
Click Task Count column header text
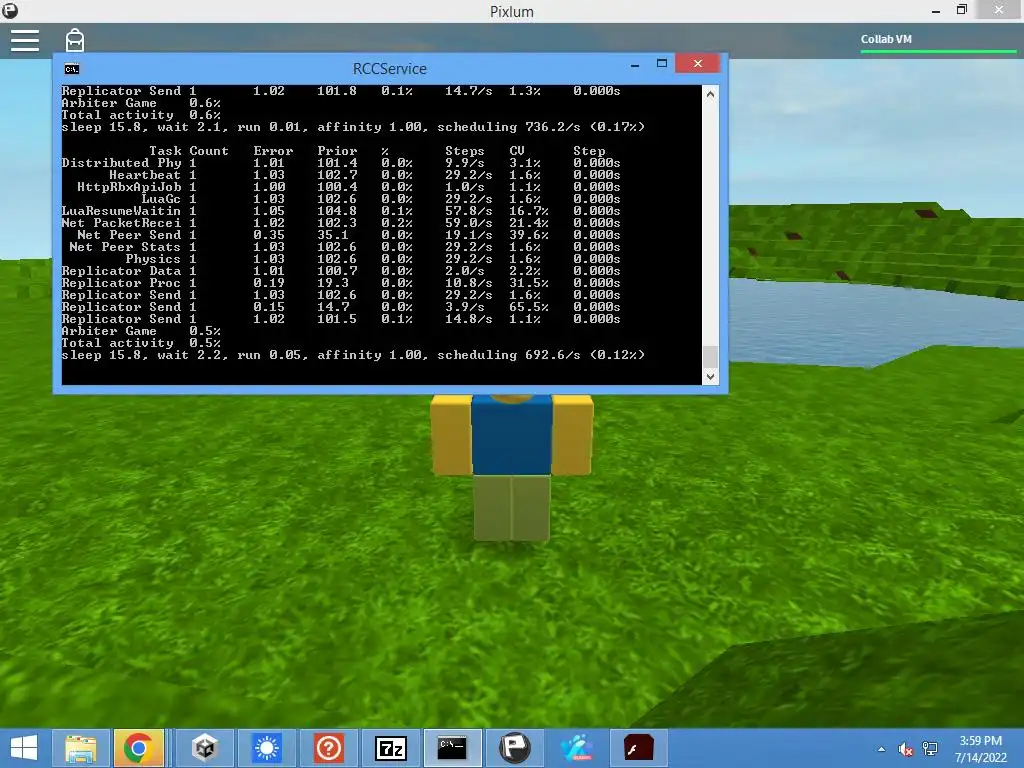(x=189, y=151)
